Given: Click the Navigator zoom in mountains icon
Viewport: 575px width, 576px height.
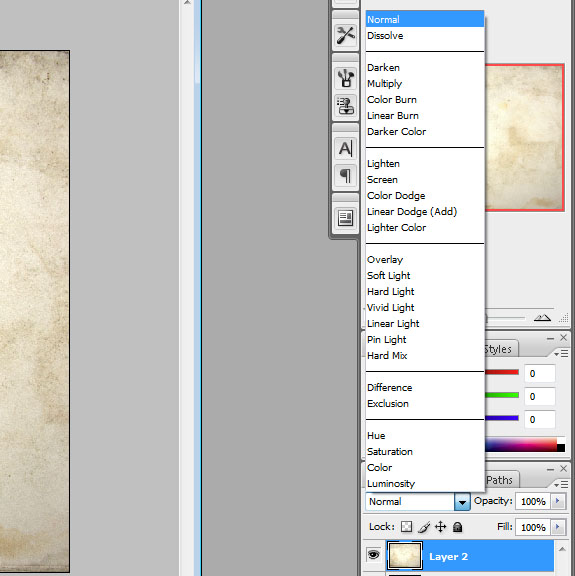Looking at the screenshot, I should pos(542,318).
